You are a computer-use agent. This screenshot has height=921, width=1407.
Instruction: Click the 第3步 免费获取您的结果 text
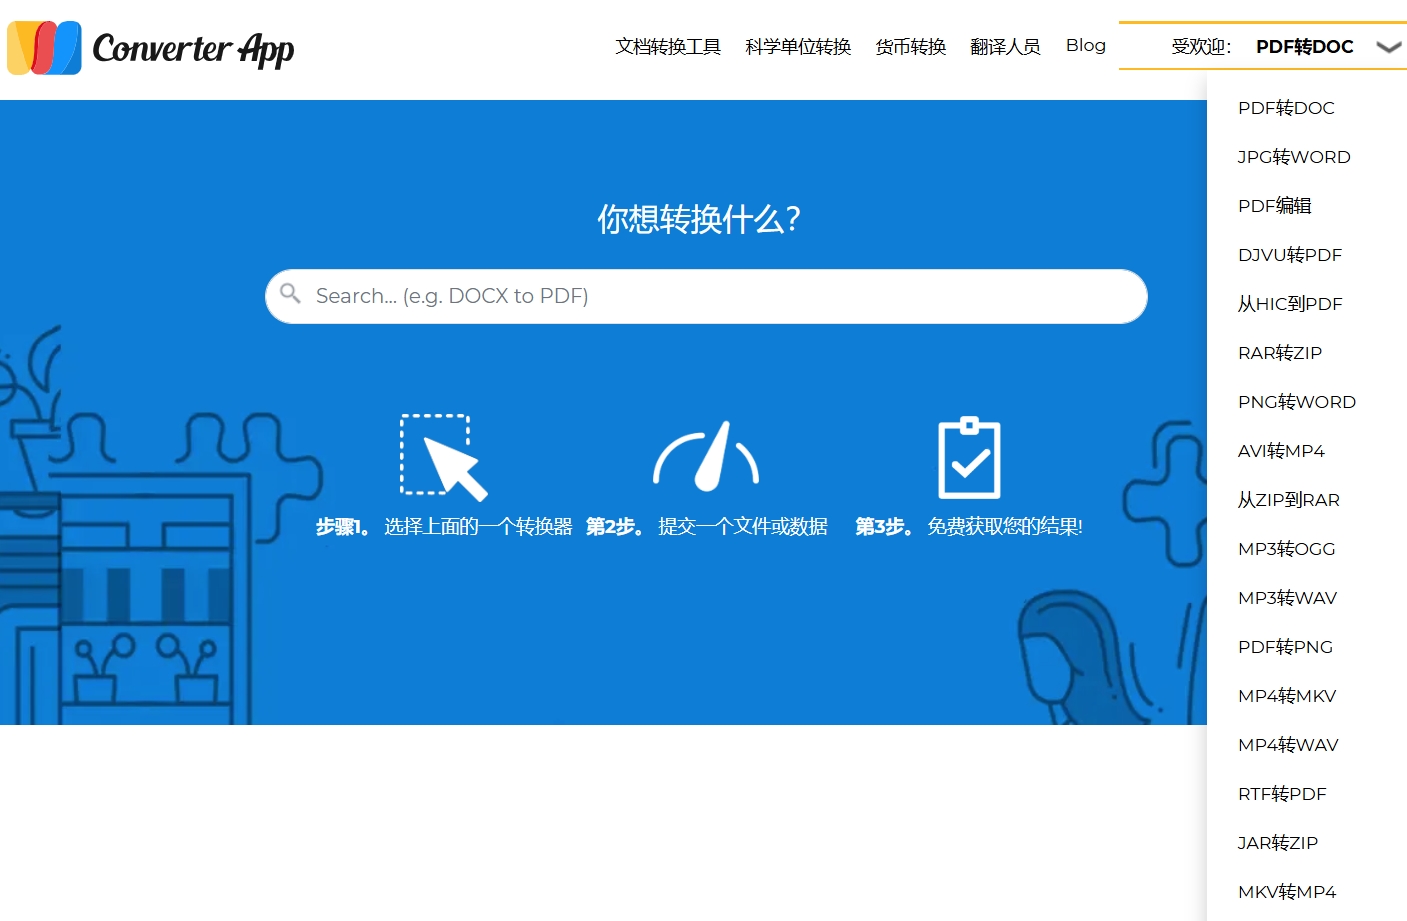pyautogui.click(x=969, y=526)
